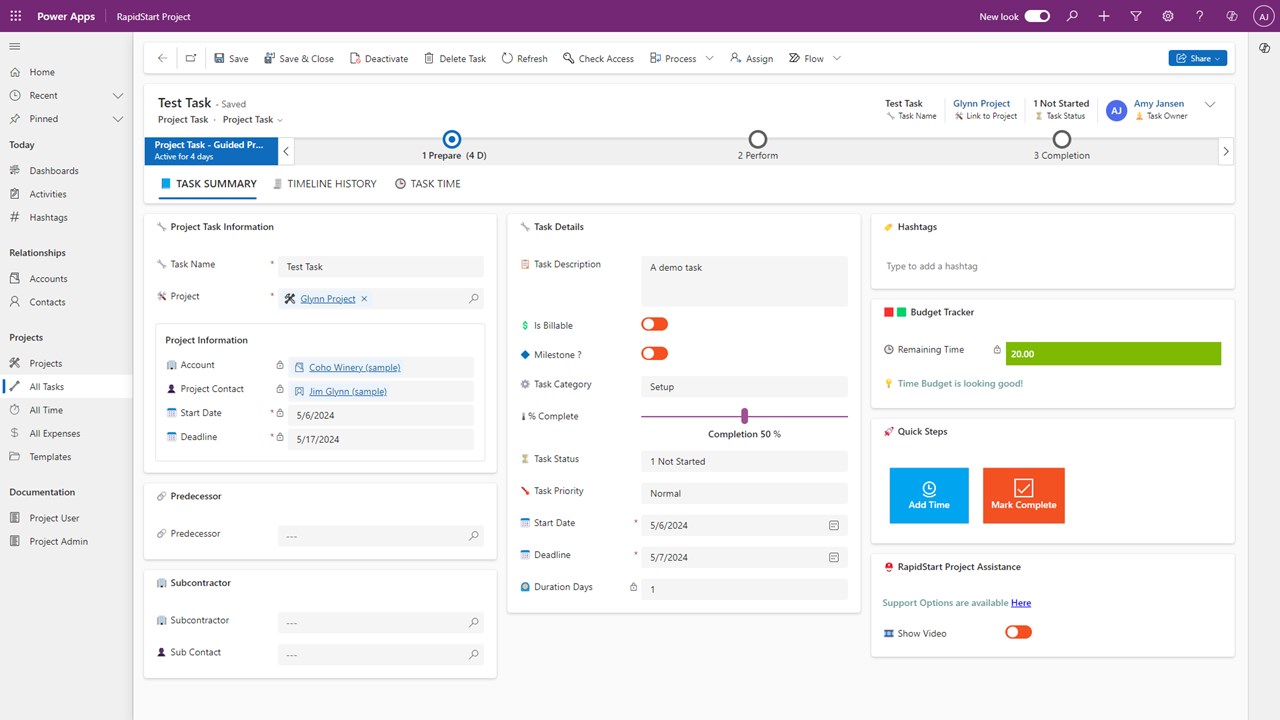
Task: Open the app launcher waffle icon
Action: pos(15,16)
